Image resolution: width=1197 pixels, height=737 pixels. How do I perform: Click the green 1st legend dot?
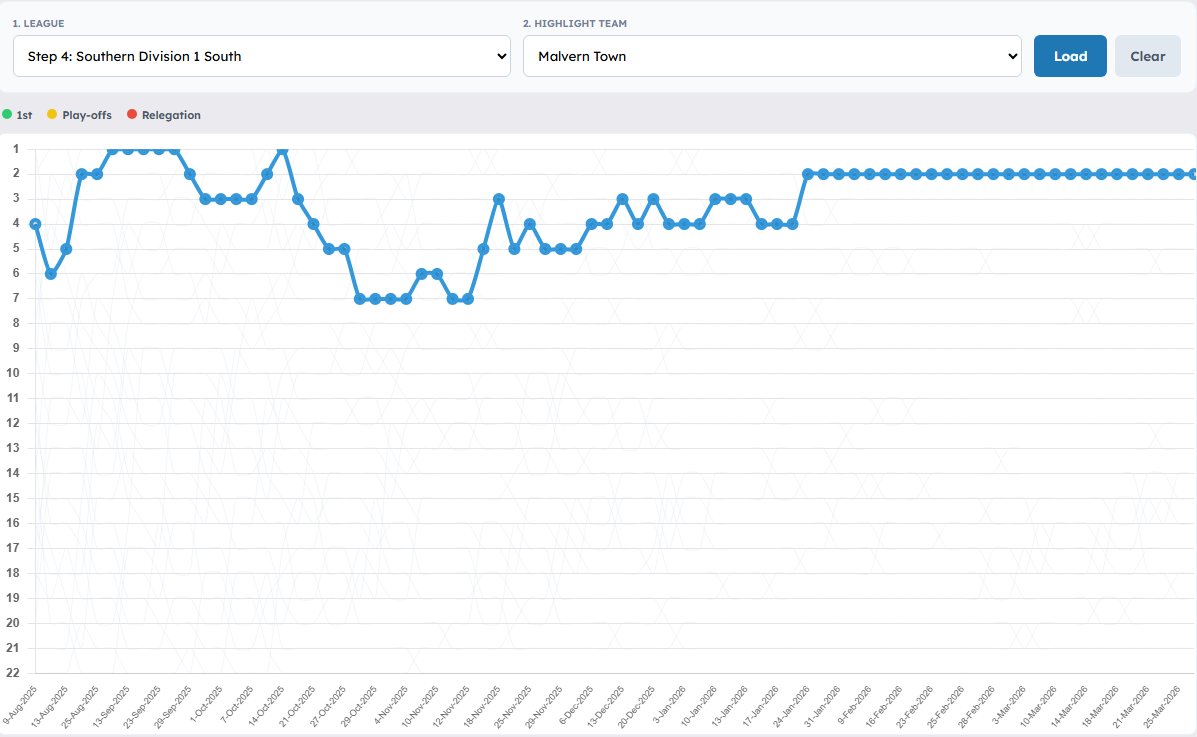point(7,115)
